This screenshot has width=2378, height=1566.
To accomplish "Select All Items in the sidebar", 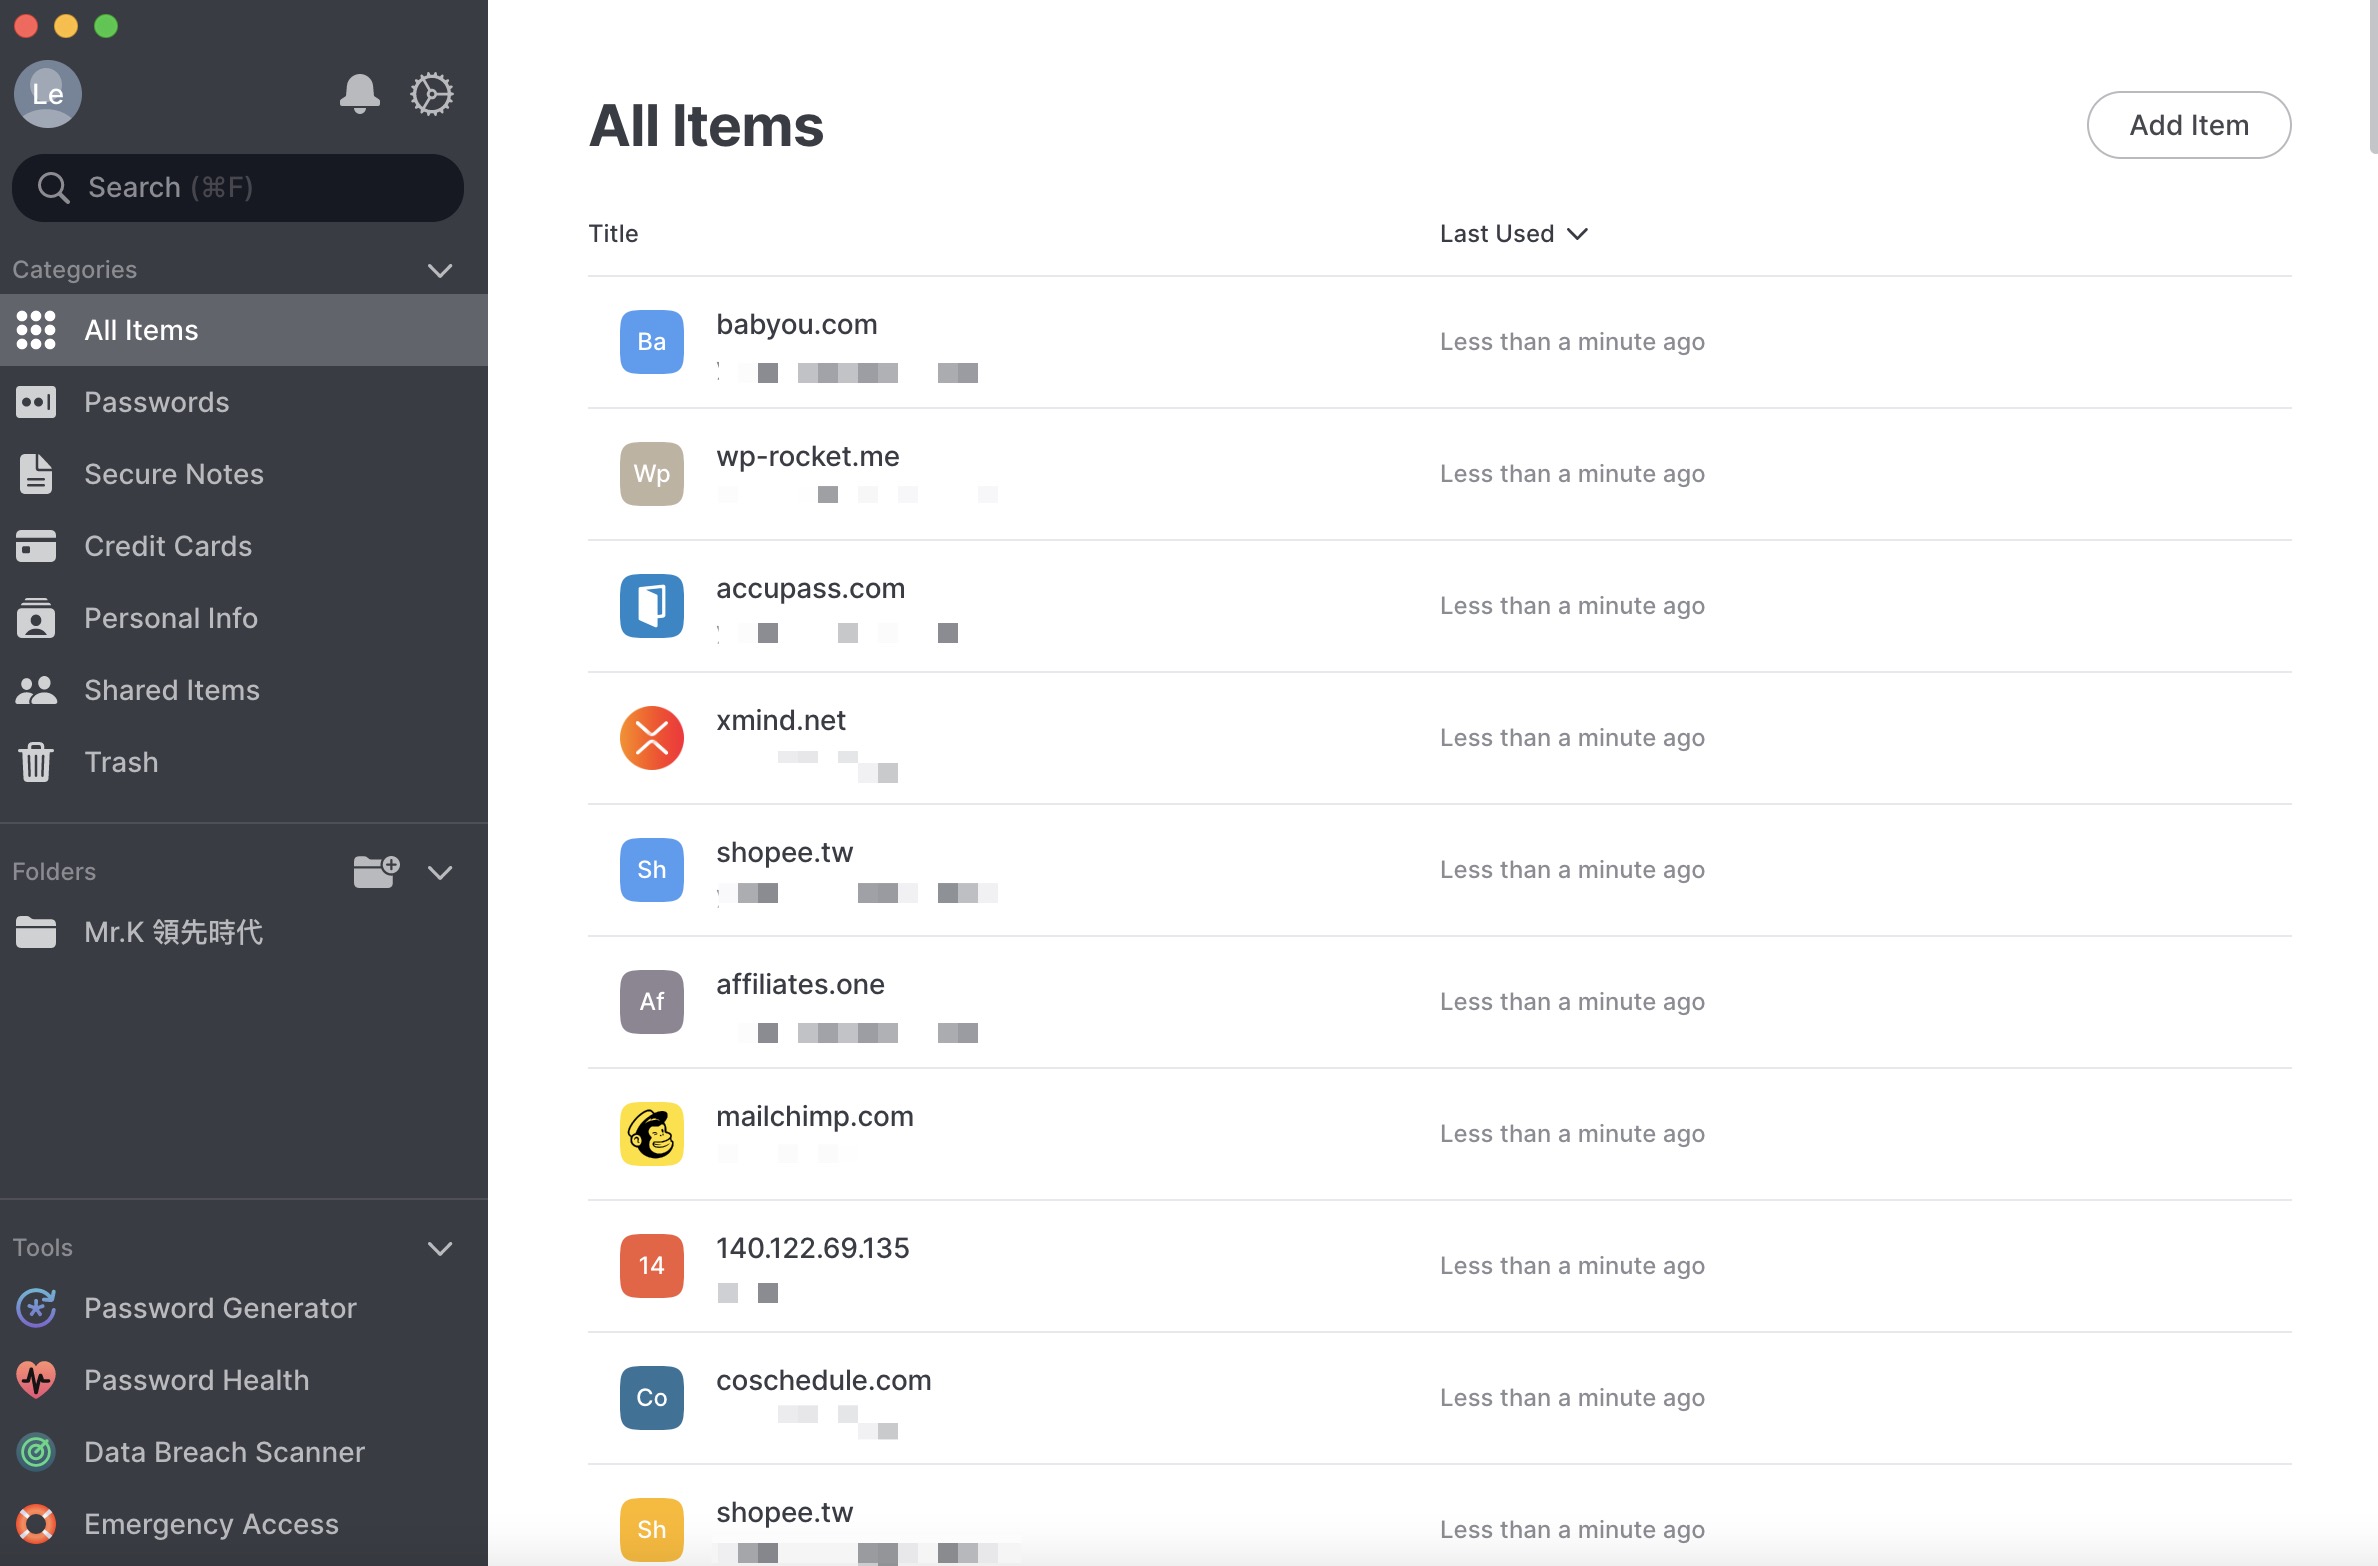I will [244, 330].
